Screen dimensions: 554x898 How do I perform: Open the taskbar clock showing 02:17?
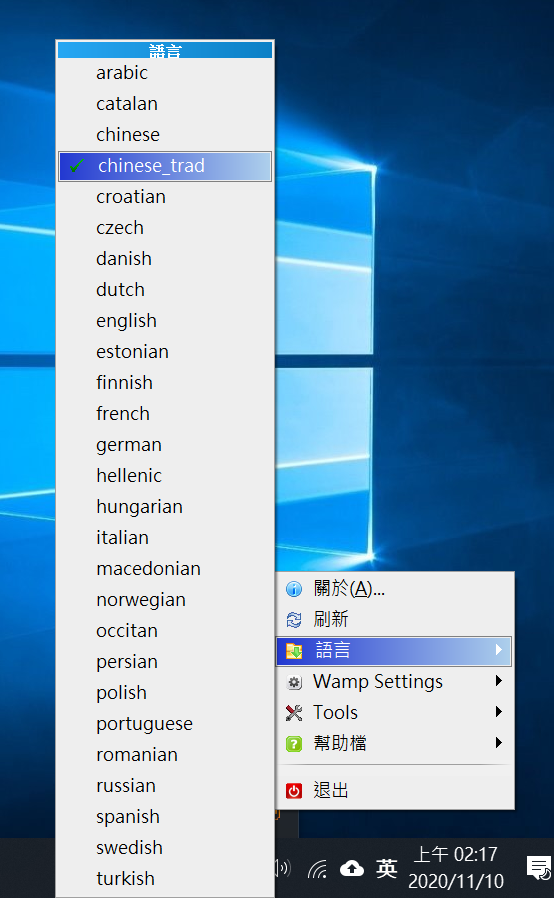coord(455,868)
